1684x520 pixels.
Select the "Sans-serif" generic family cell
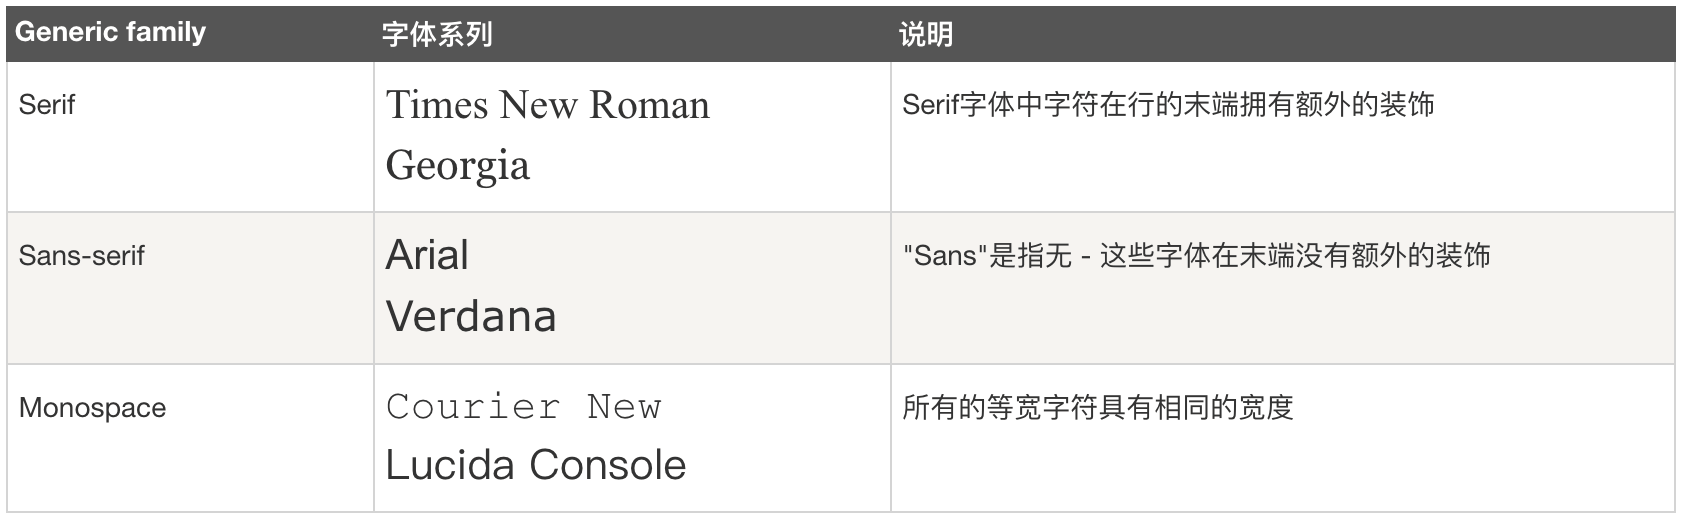pyautogui.click(x=81, y=256)
